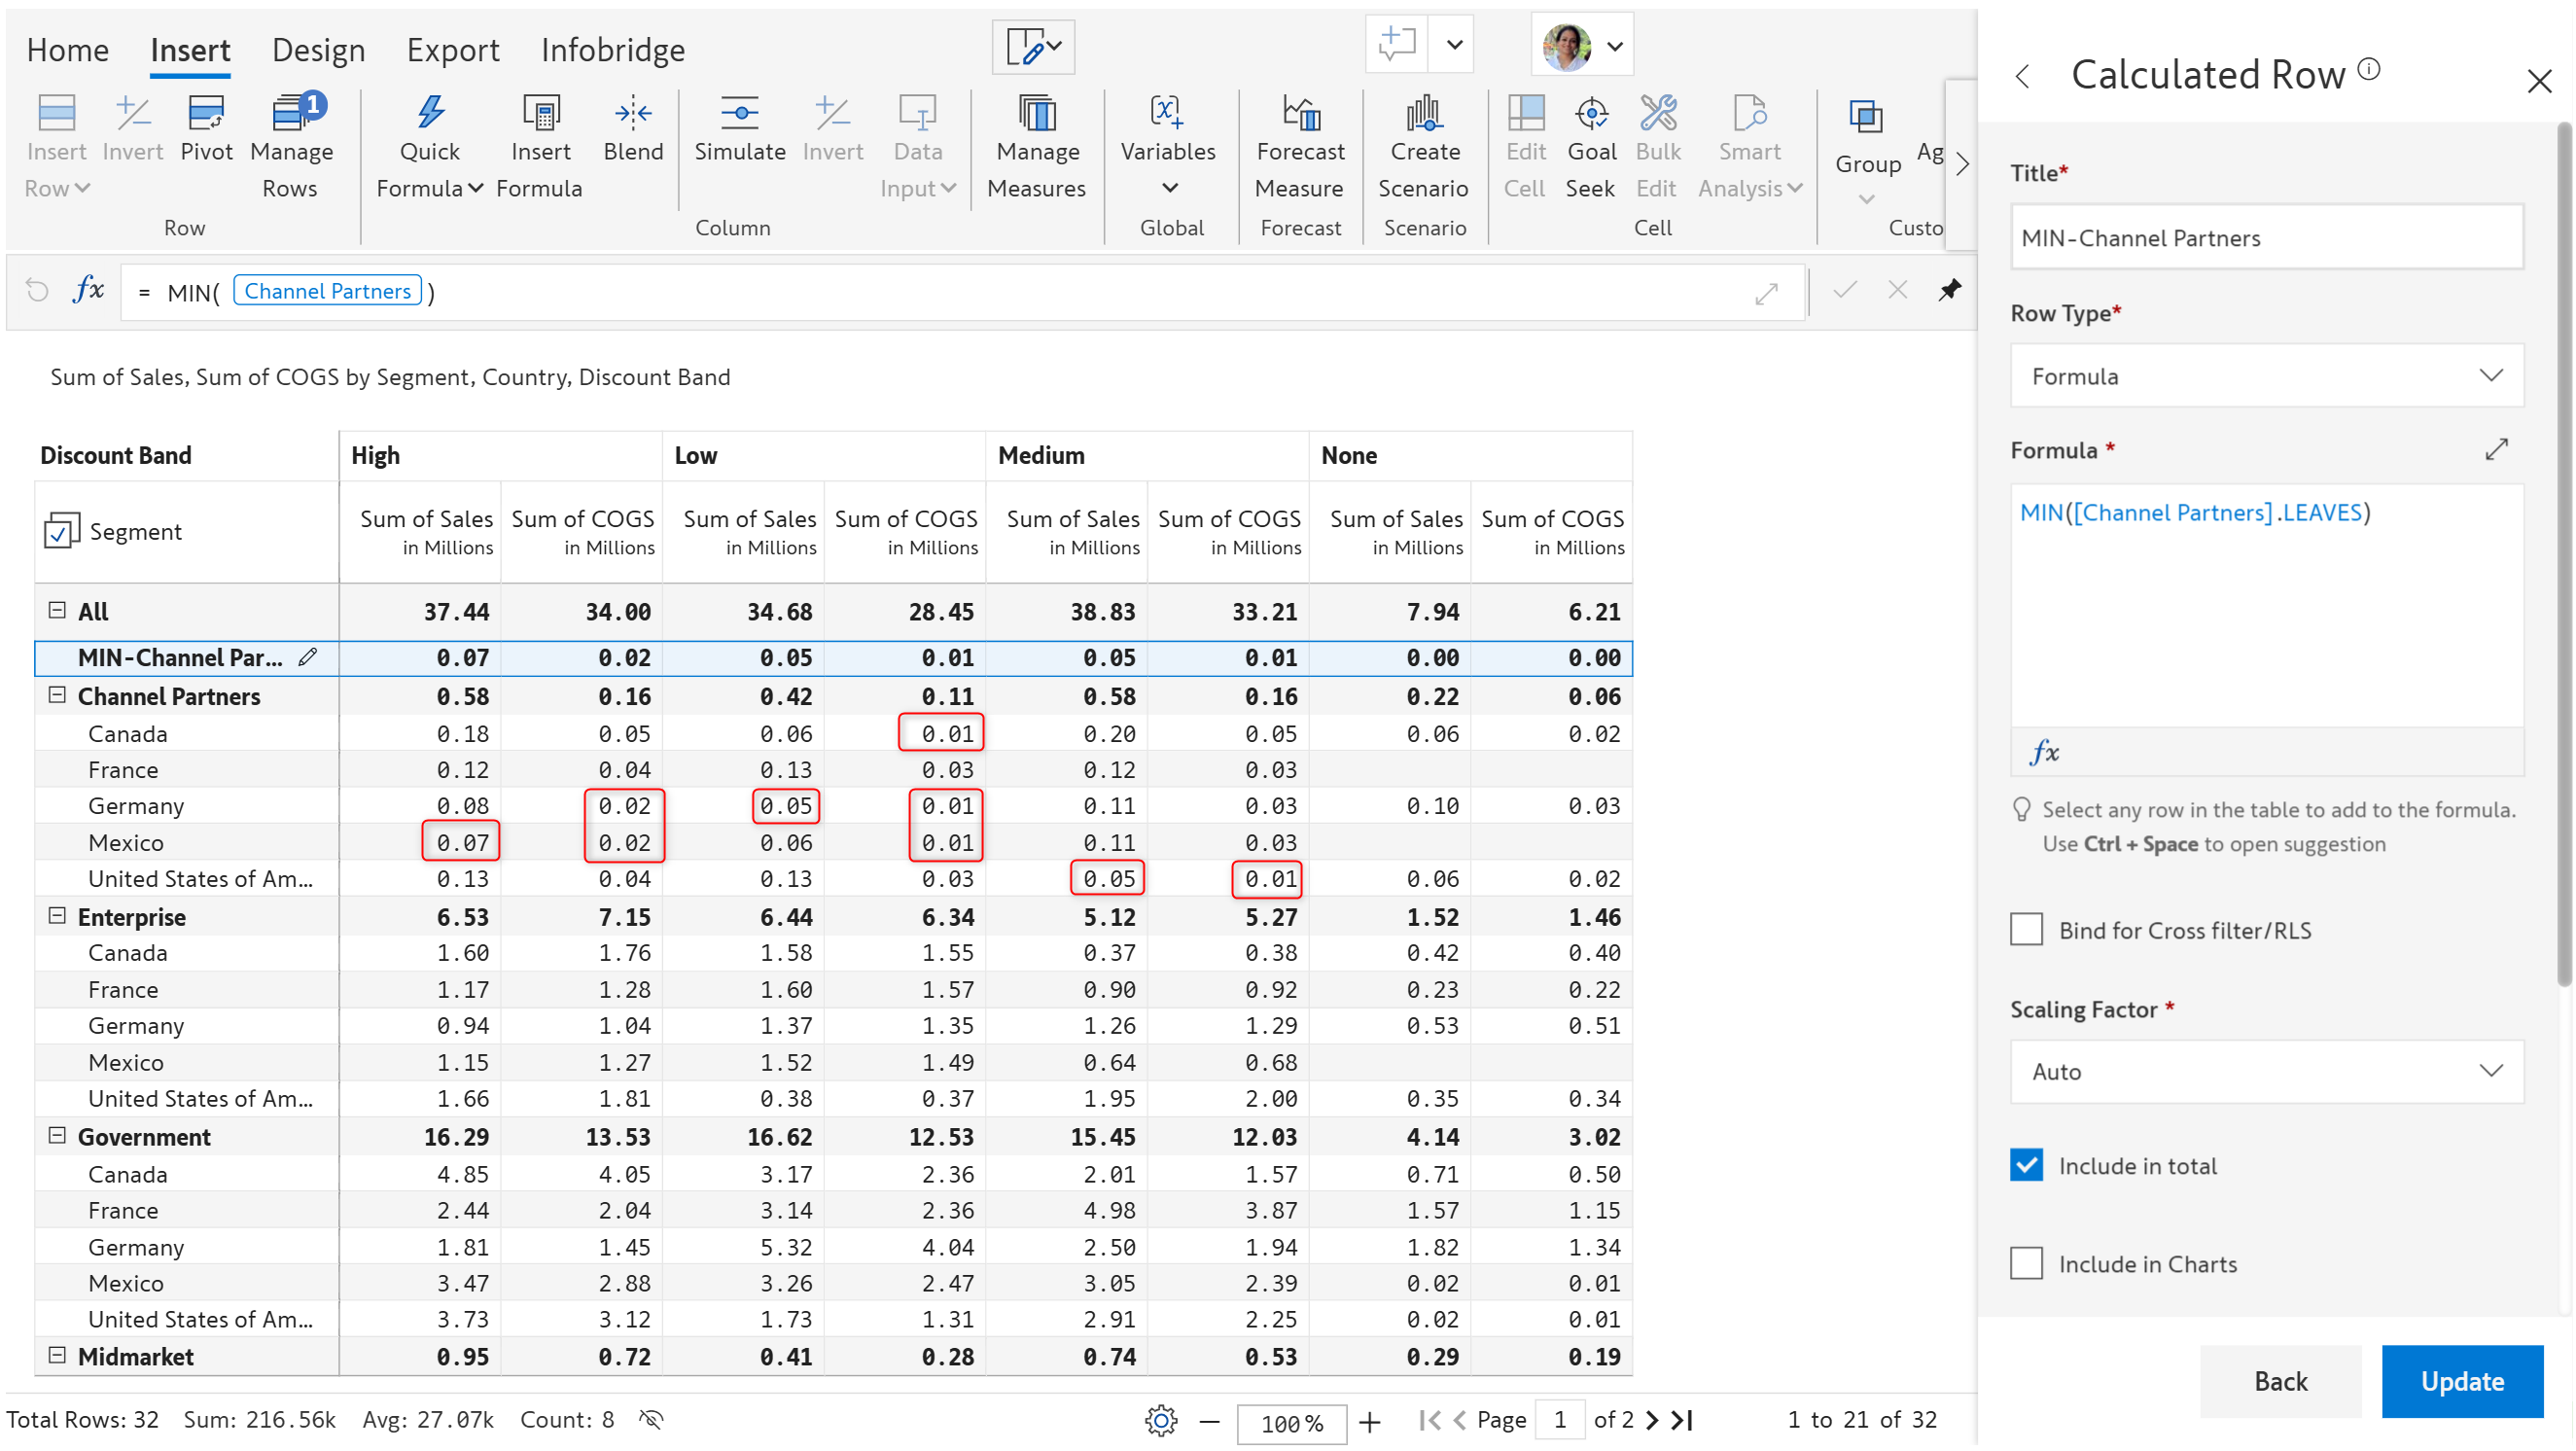Open the Export tab

tap(452, 50)
